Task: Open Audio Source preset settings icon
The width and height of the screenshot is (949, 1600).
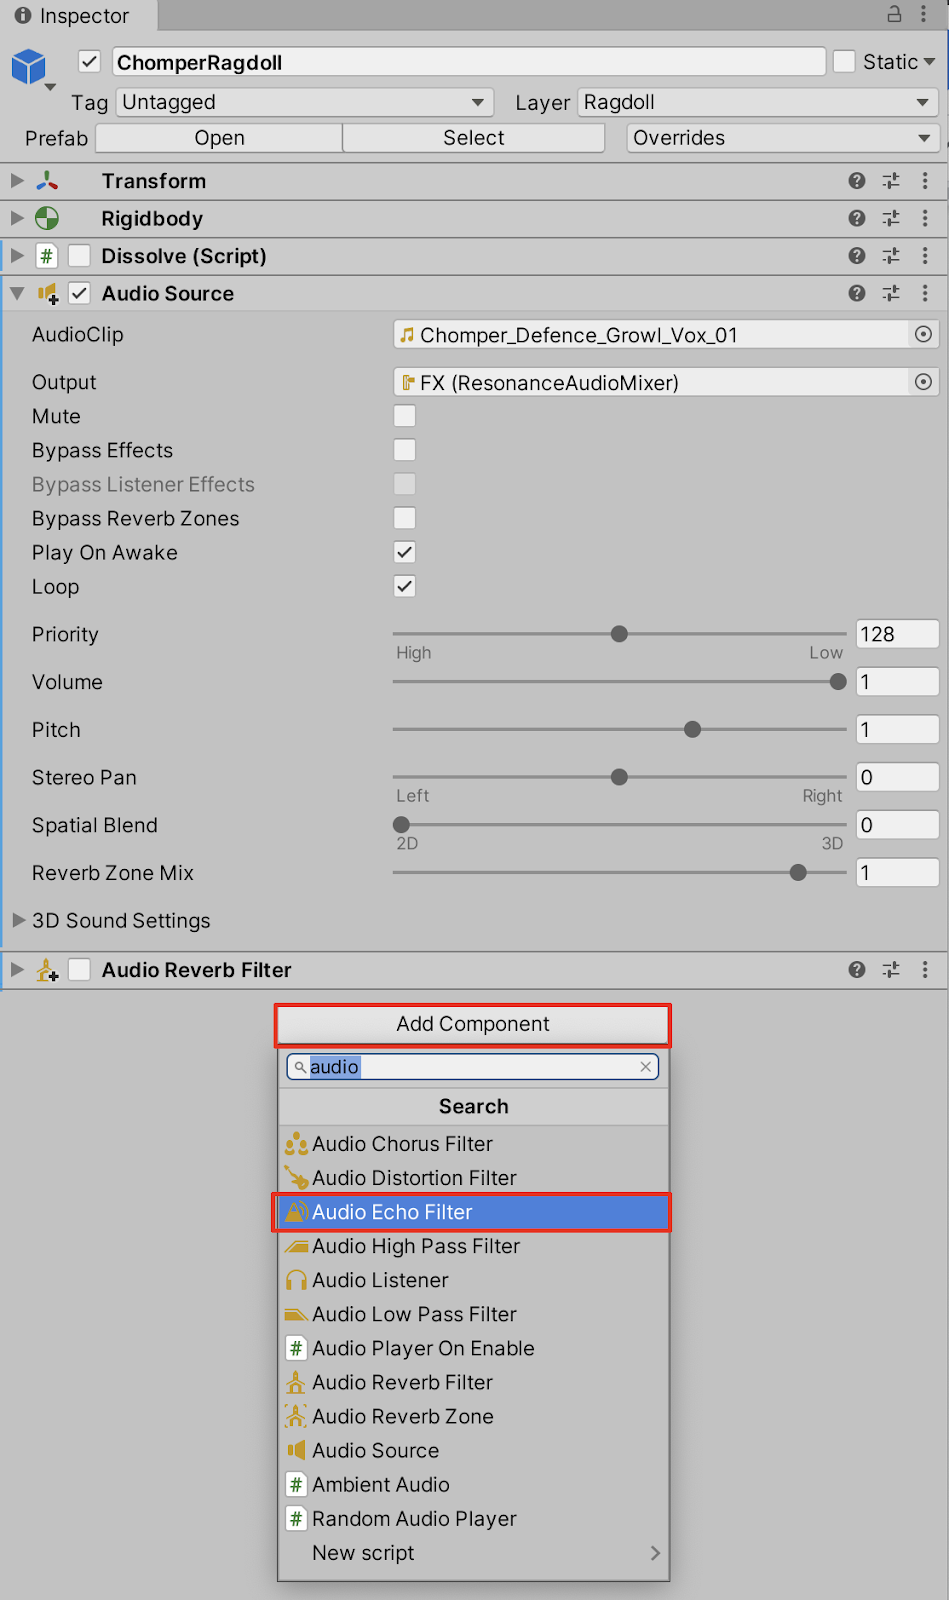Action: 891,293
